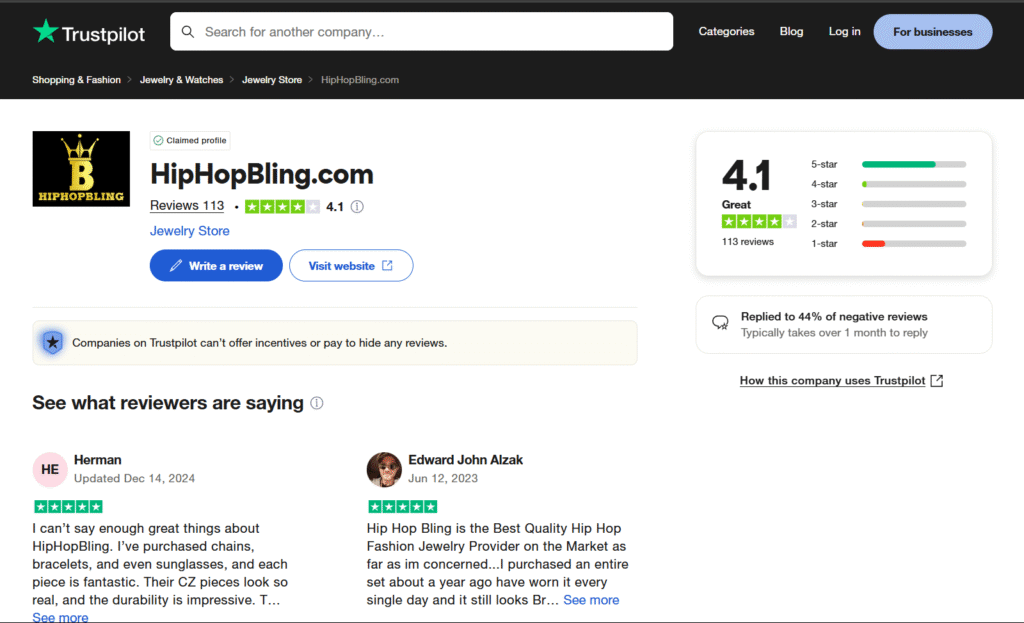The height and width of the screenshot is (623, 1024).
Task: Click Herman's HE avatar
Action: pos(50,469)
